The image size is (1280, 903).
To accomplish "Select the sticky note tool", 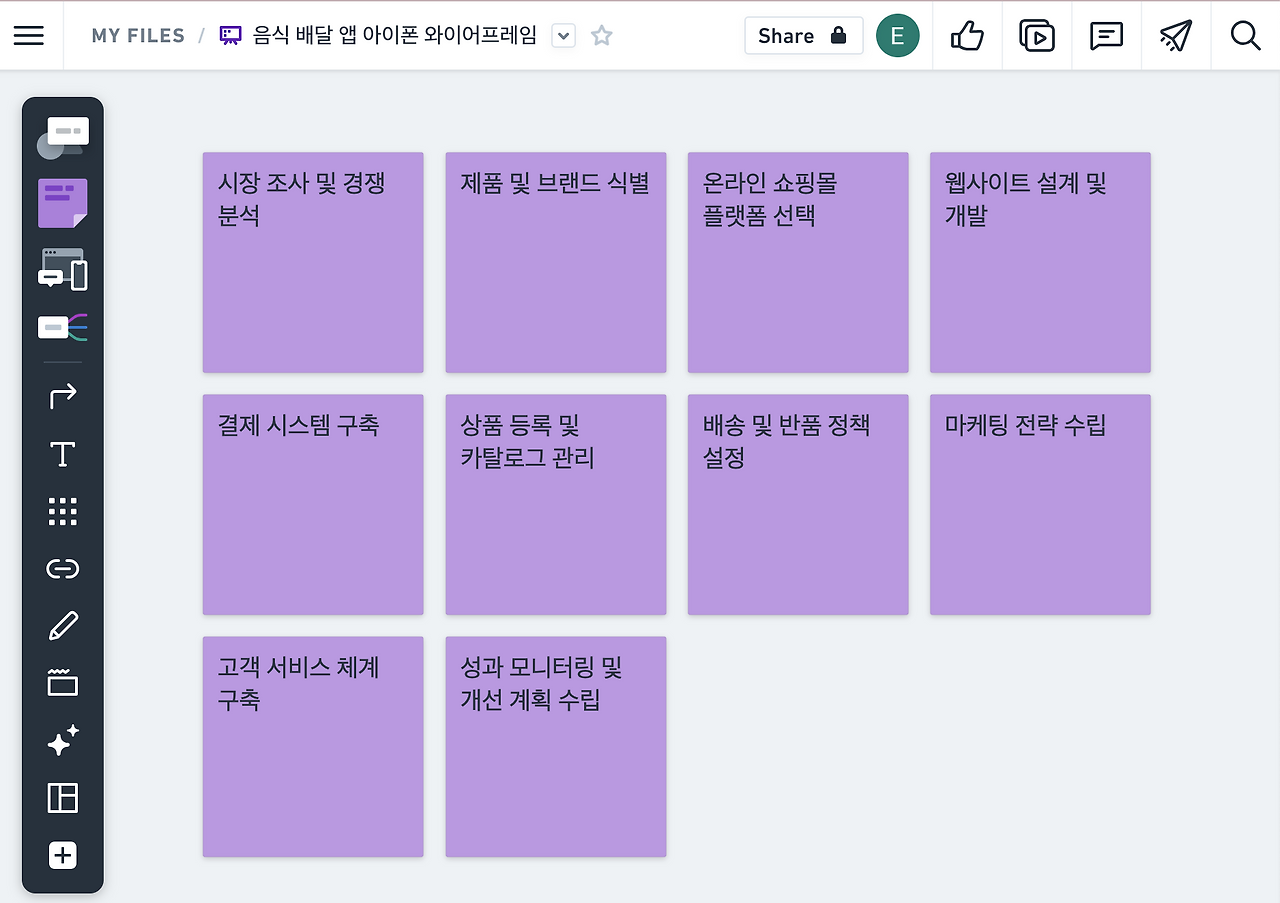I will point(62,202).
